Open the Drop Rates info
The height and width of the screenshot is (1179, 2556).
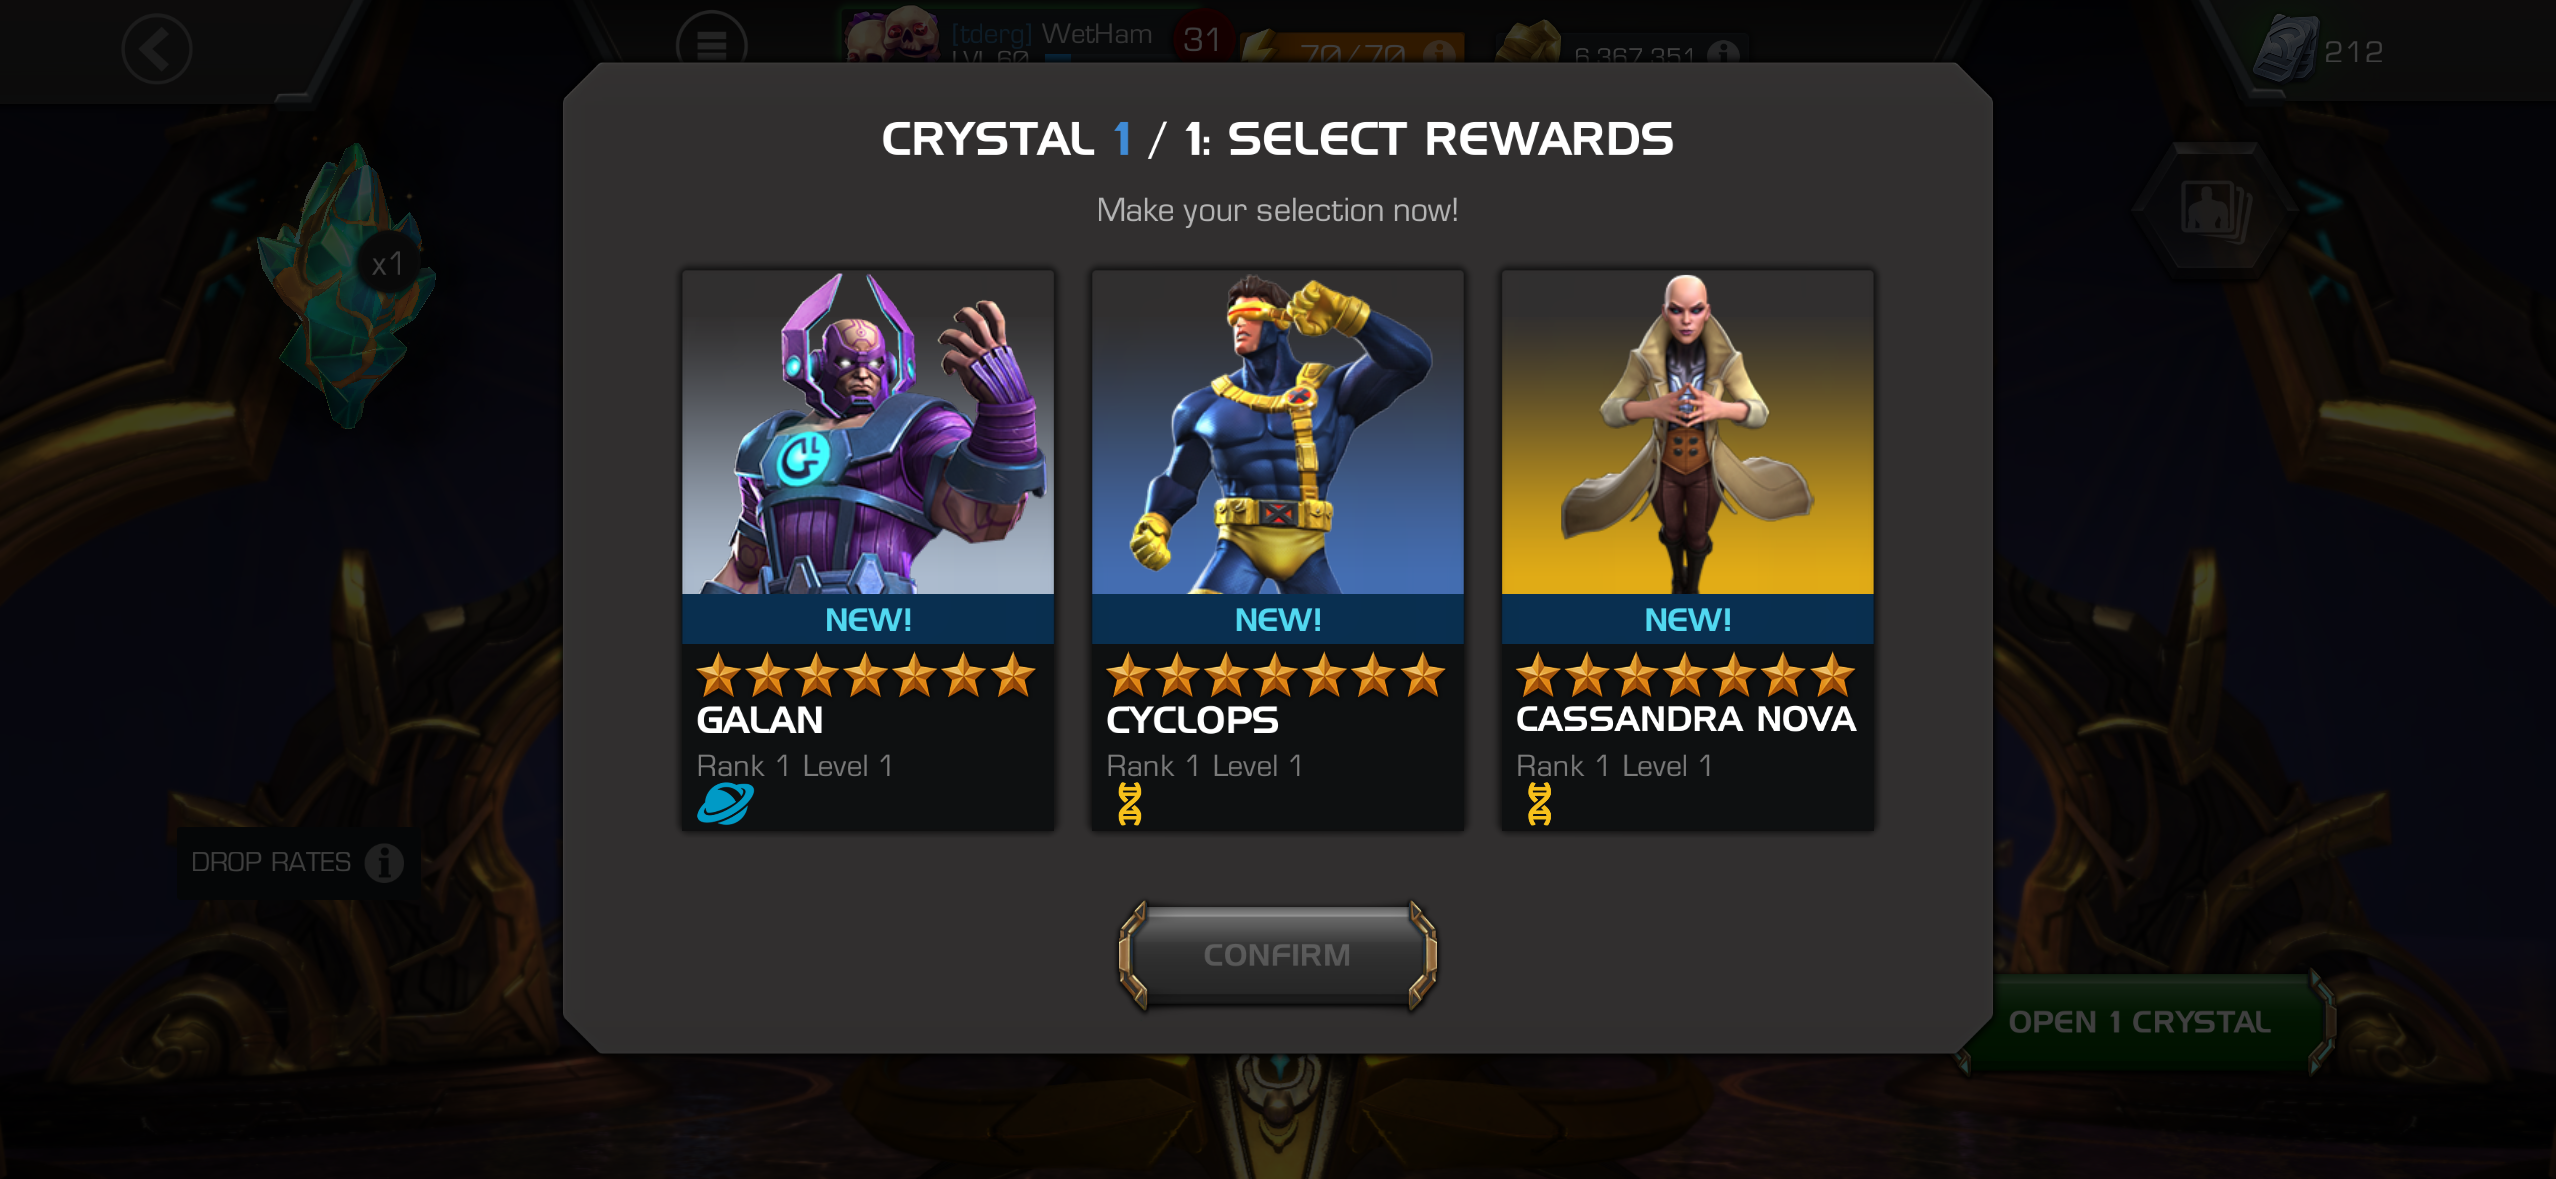(296, 862)
